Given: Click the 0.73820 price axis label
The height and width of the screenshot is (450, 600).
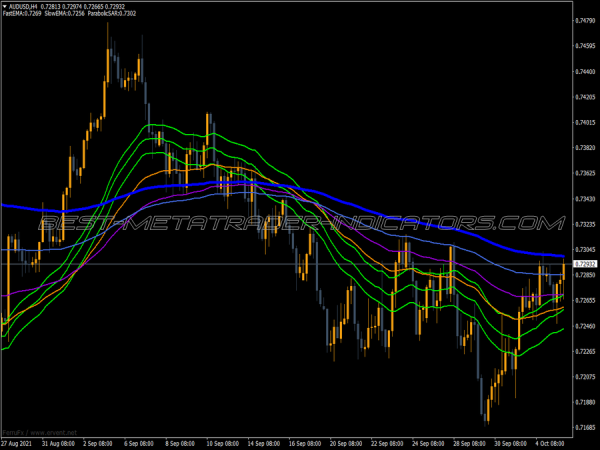Looking at the screenshot, I should [585, 148].
